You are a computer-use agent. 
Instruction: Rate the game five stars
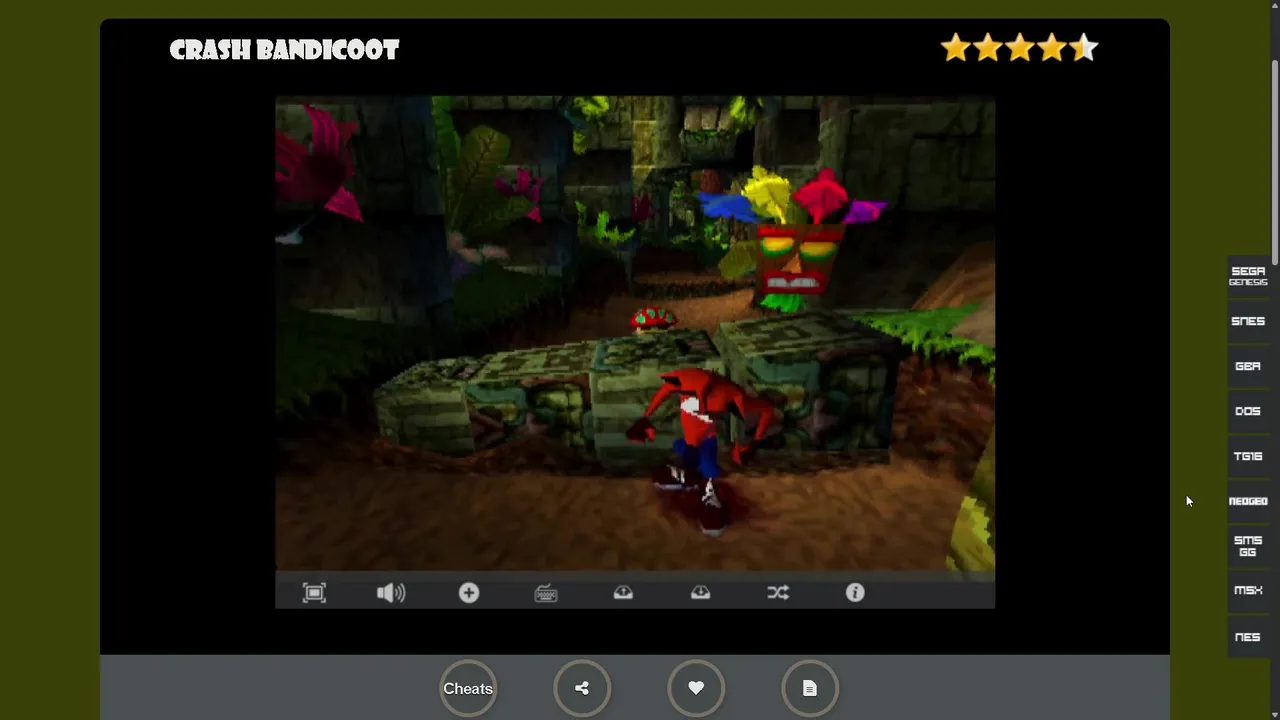1084,48
